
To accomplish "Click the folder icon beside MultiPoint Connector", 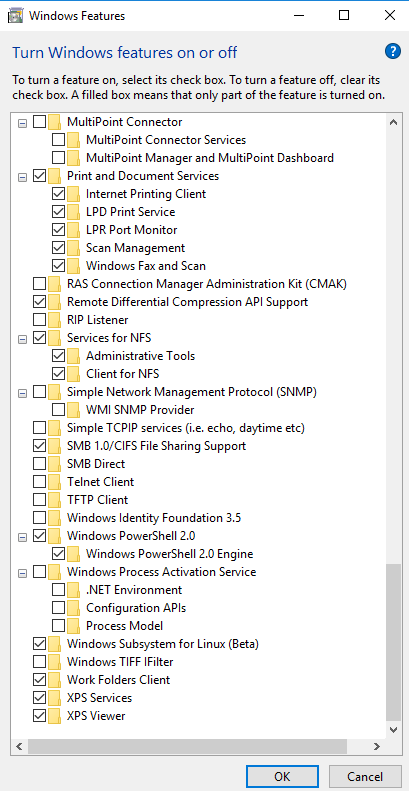I will tap(54, 122).
